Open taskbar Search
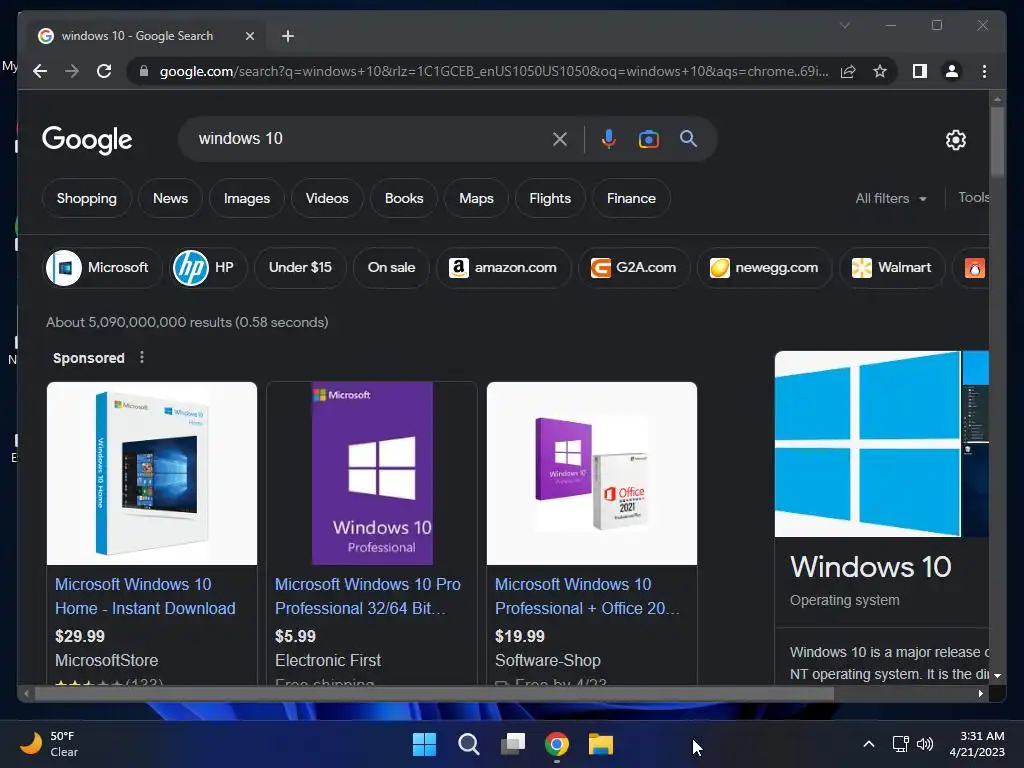The image size is (1024, 768). tap(469, 744)
